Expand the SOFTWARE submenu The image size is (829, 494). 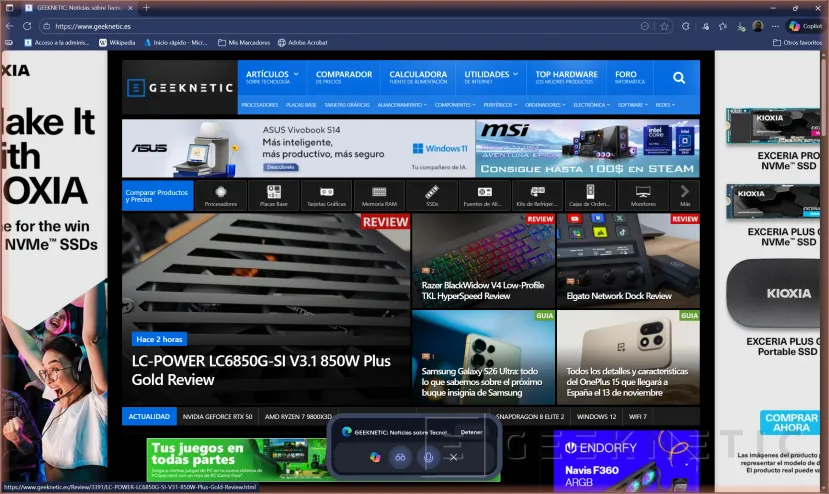tap(633, 105)
